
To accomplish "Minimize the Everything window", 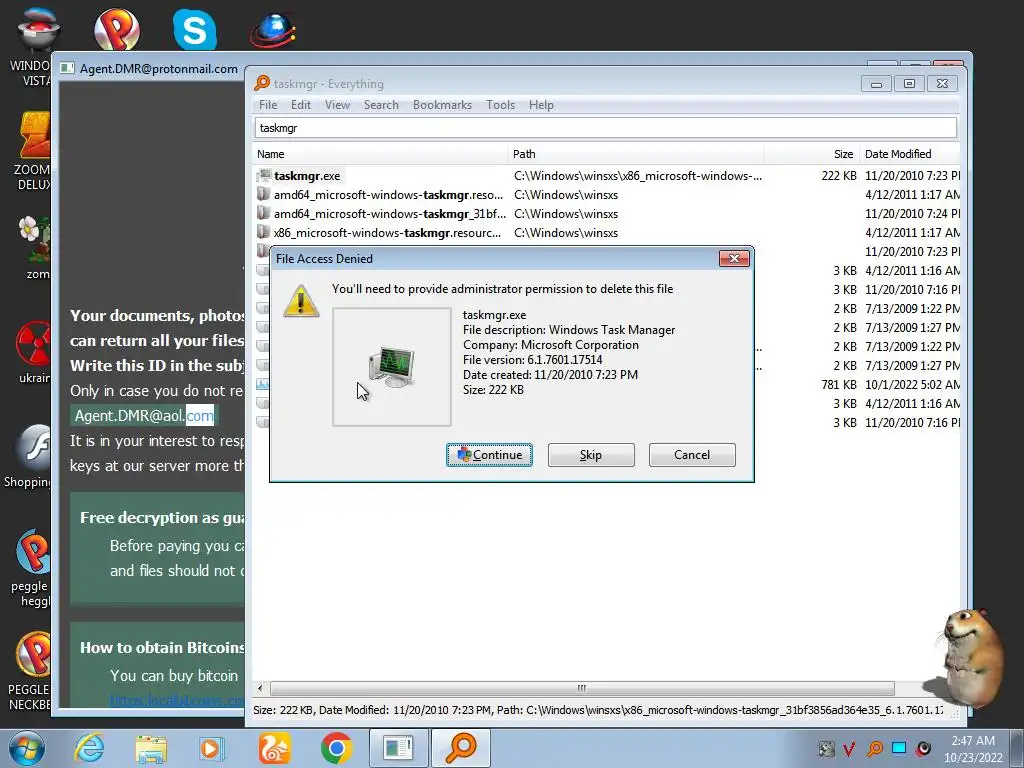I will [876, 84].
